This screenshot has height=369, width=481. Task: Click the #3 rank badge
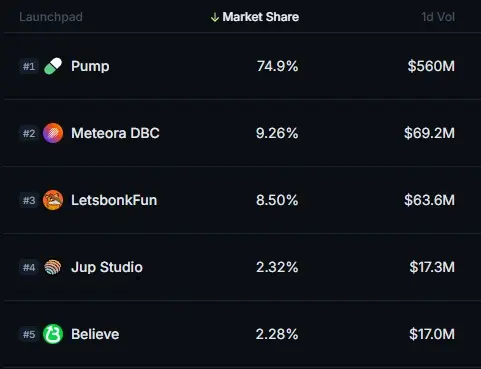[29, 200]
